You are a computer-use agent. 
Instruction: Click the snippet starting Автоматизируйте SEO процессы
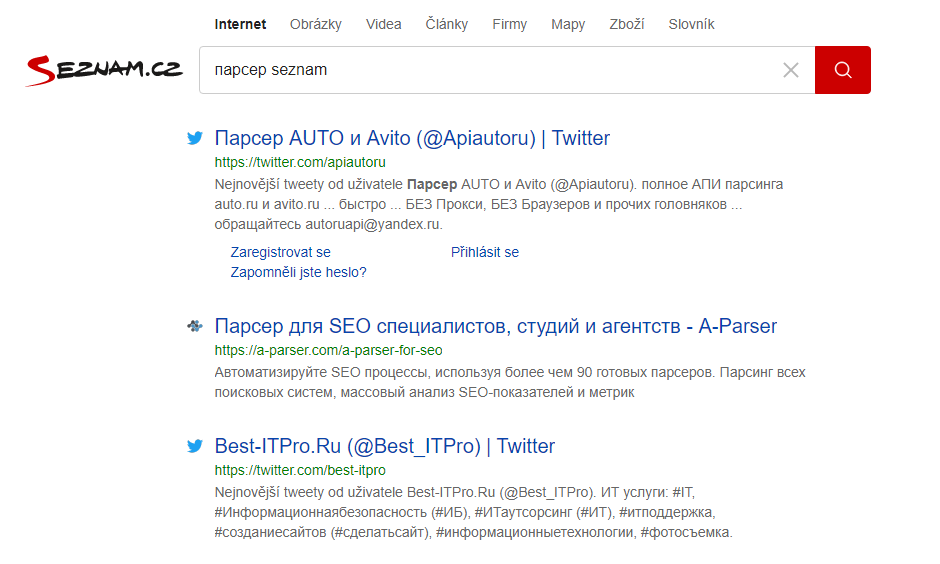tap(510, 382)
